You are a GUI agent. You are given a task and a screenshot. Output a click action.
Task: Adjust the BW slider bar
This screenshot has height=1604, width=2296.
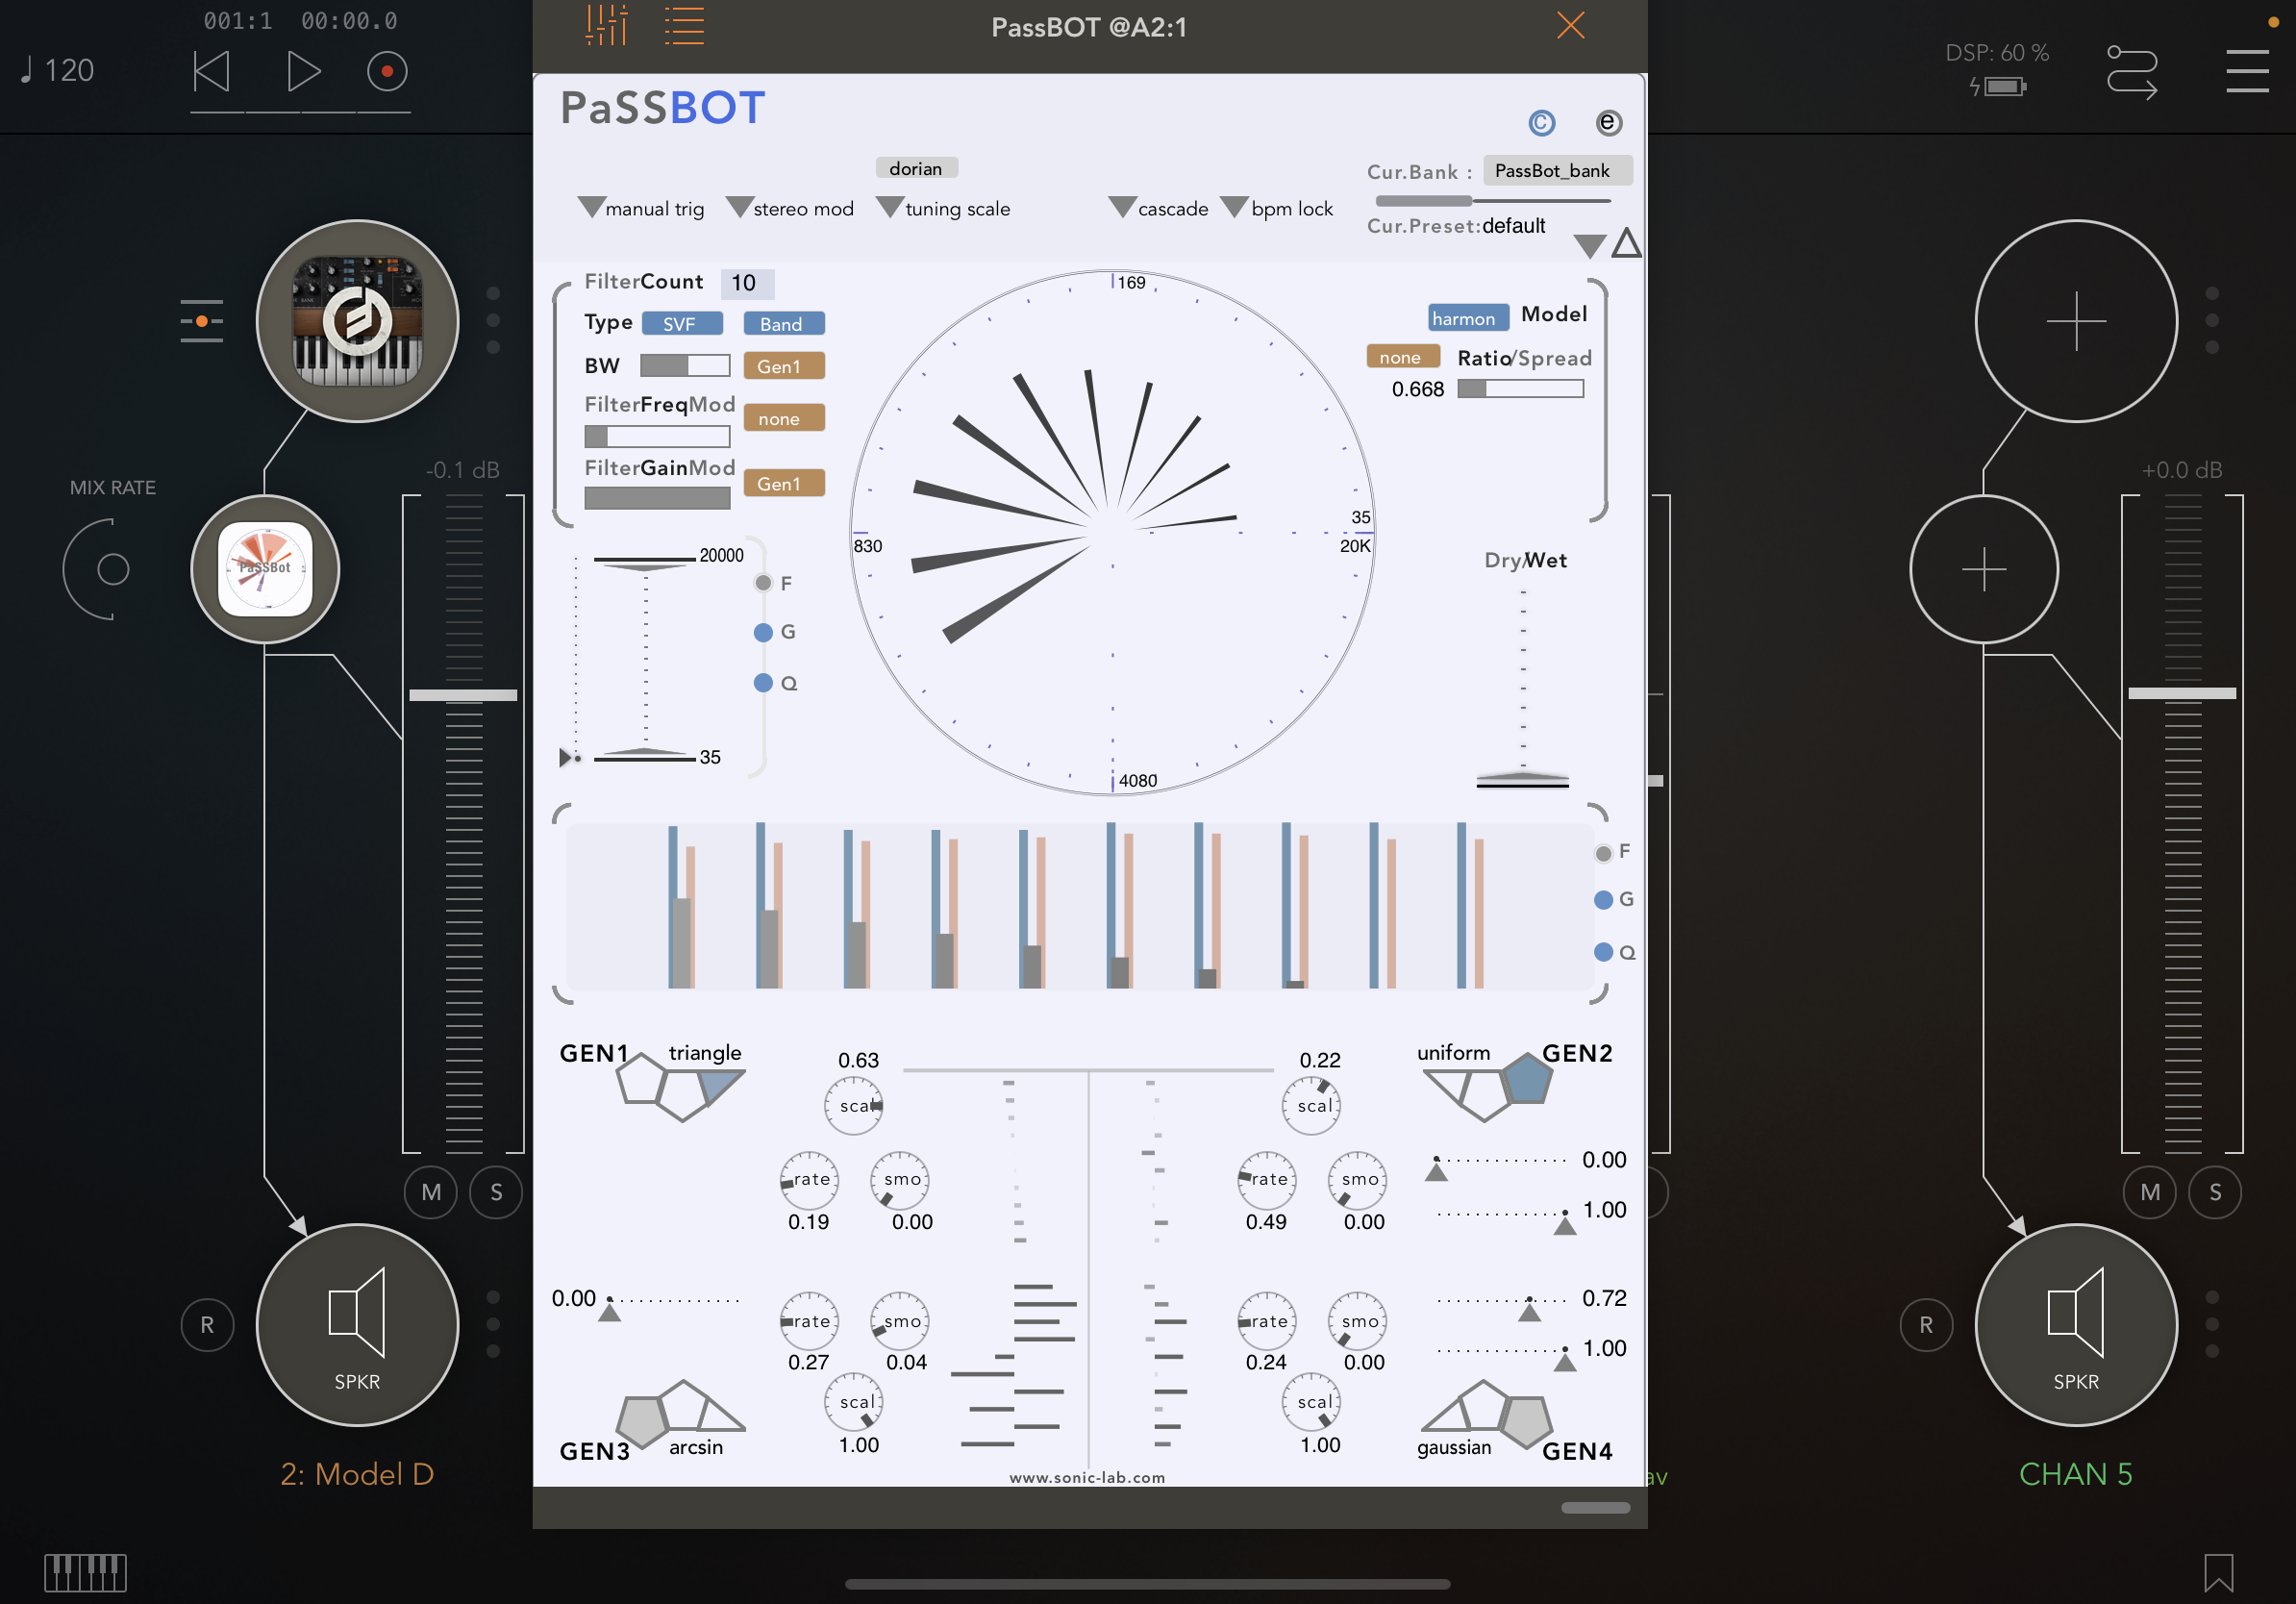[685, 366]
